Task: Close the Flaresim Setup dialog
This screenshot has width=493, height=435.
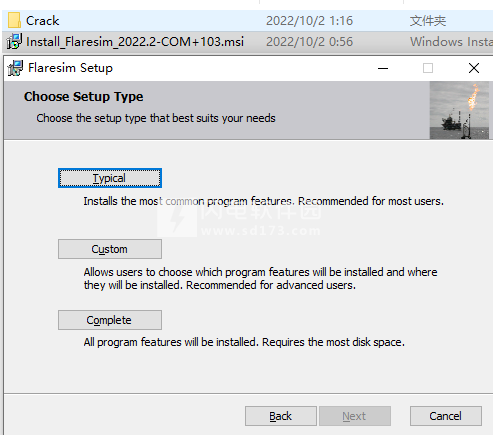Action: click(x=474, y=68)
